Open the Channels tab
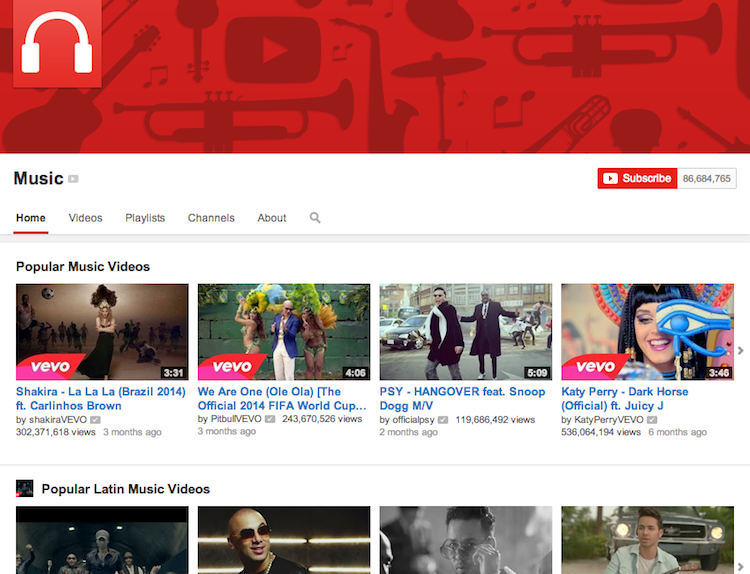 (211, 218)
